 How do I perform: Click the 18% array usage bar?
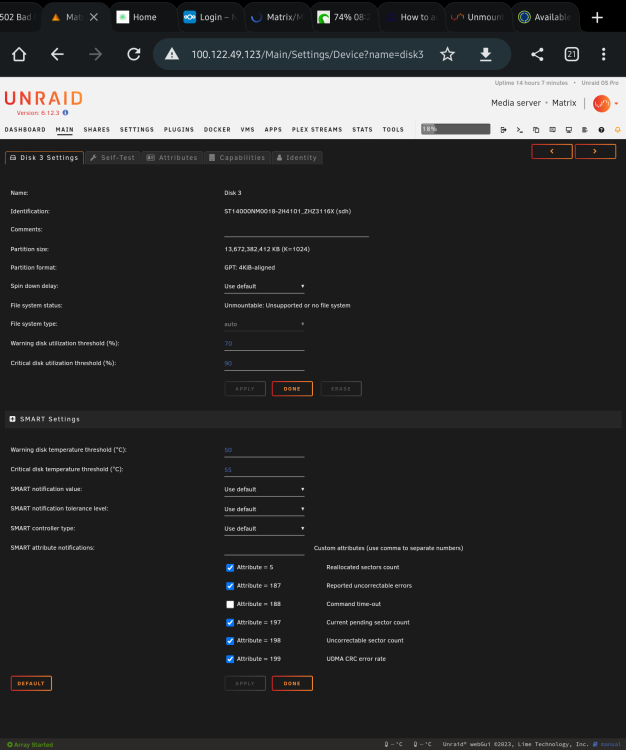pos(455,129)
